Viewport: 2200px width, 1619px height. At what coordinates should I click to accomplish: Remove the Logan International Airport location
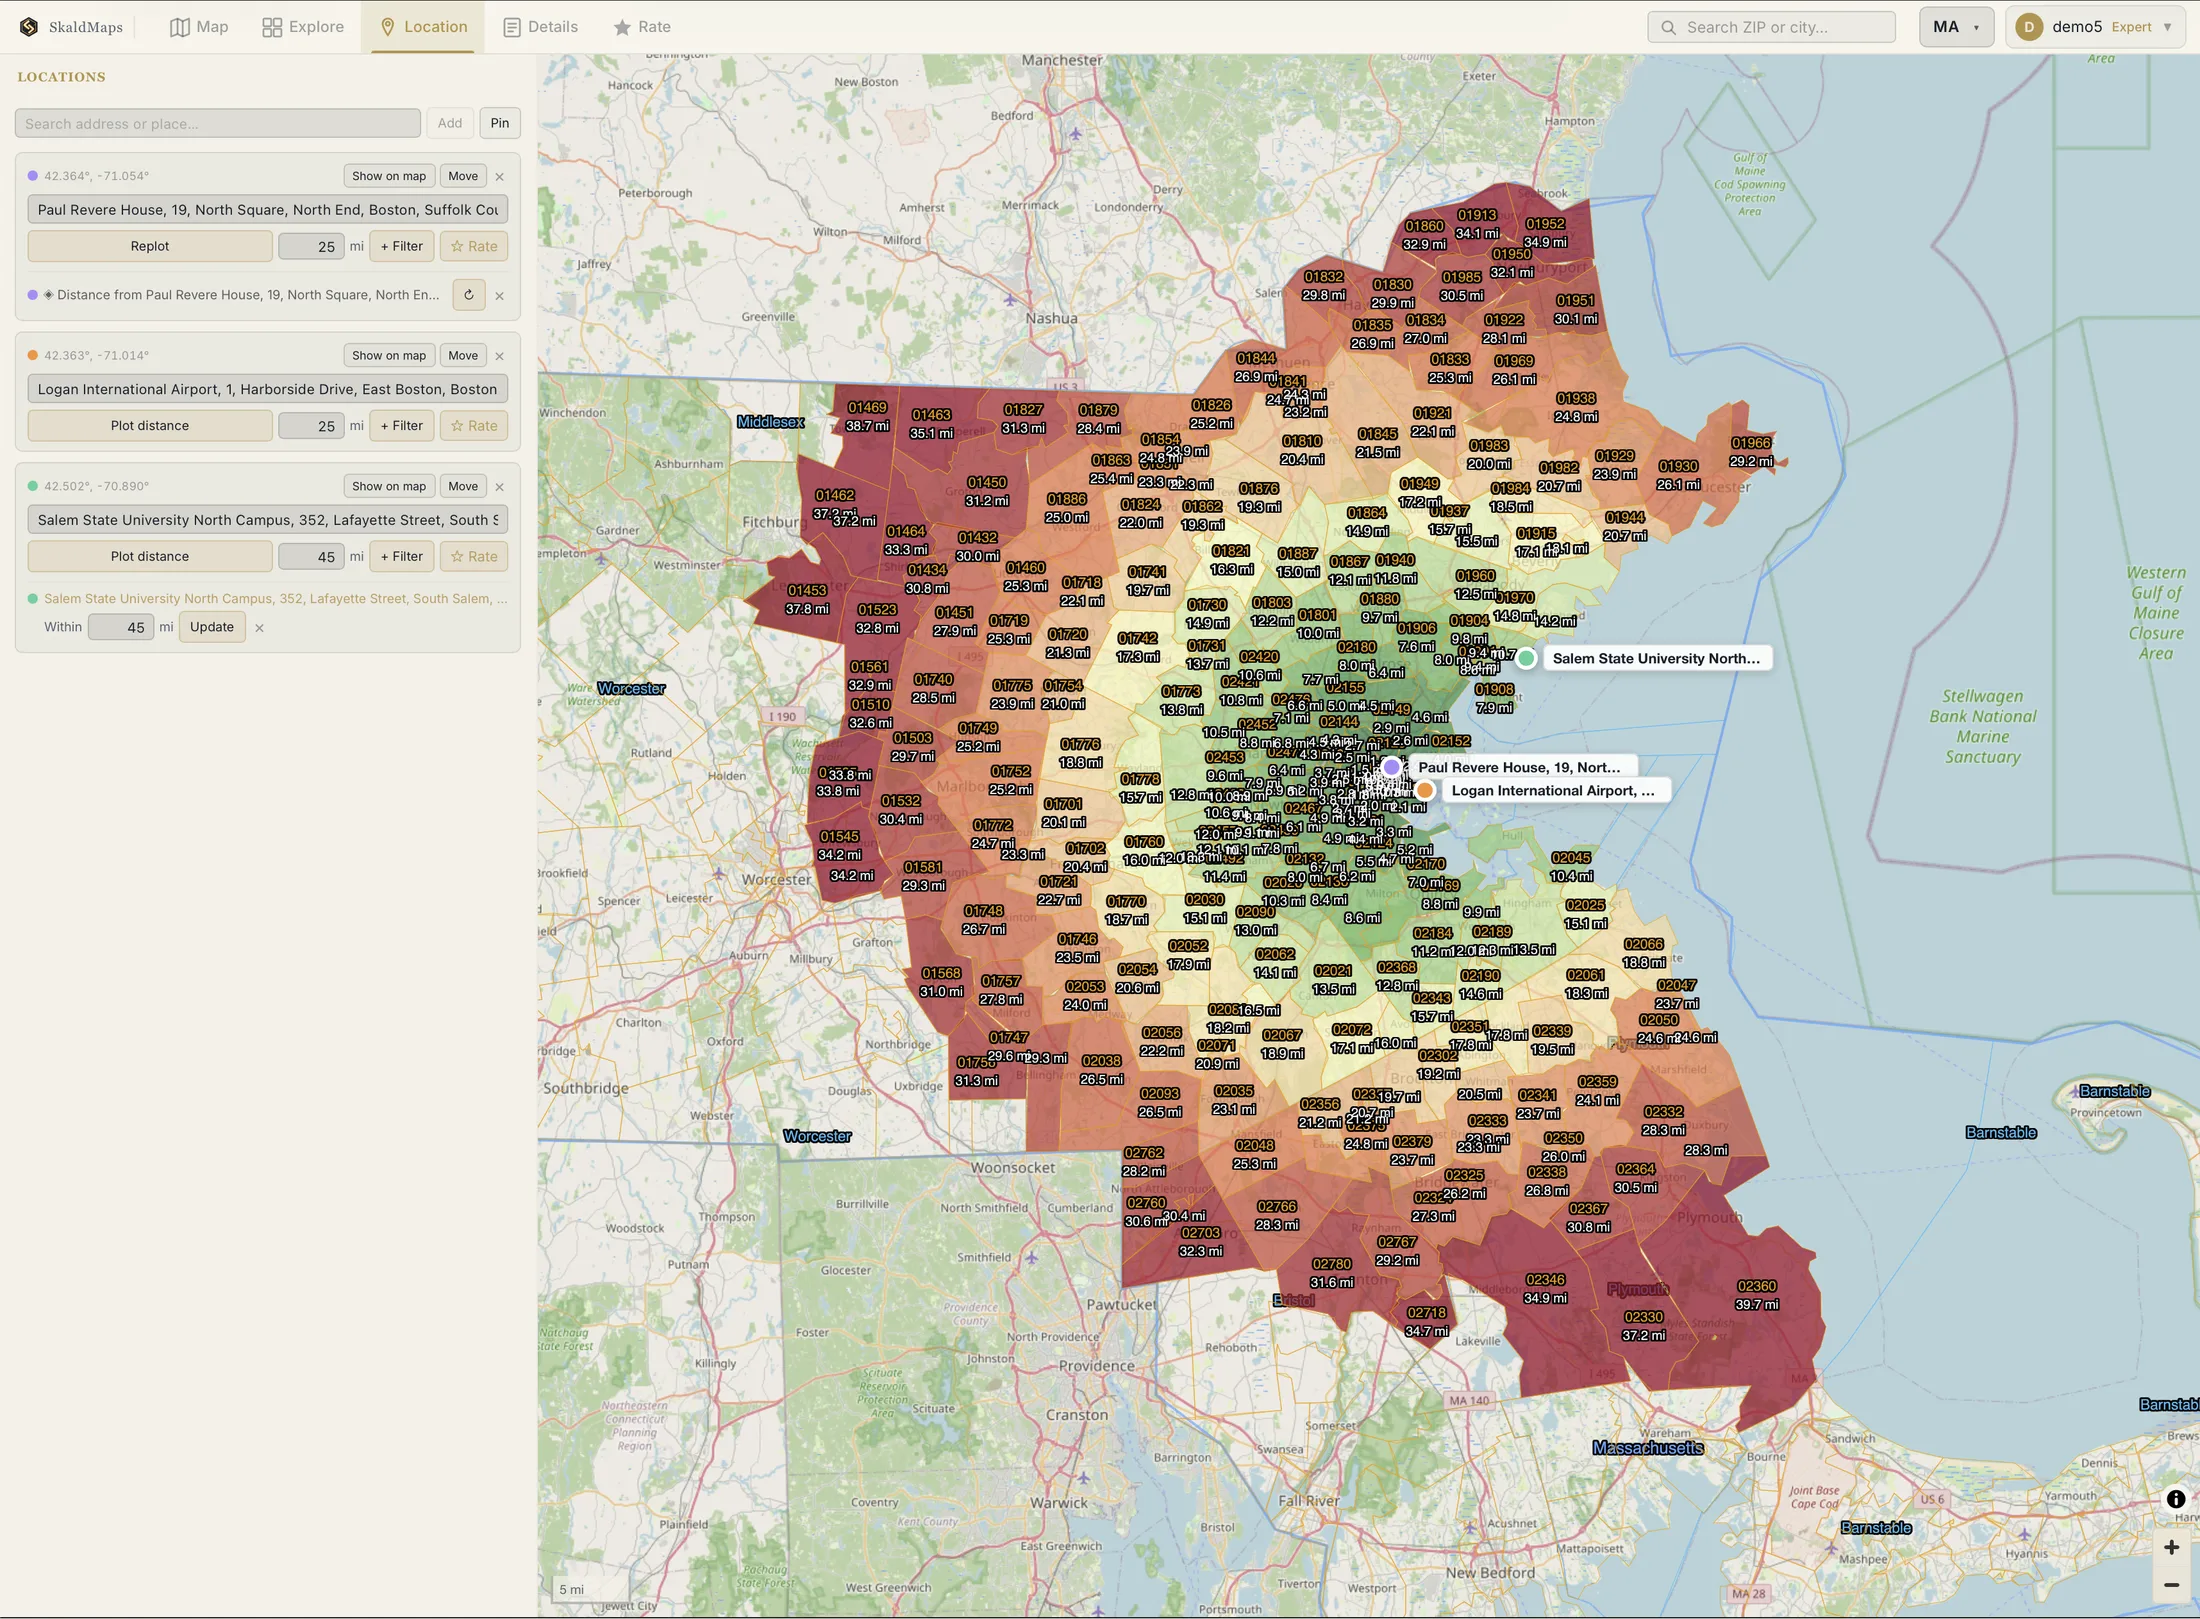pos(500,356)
